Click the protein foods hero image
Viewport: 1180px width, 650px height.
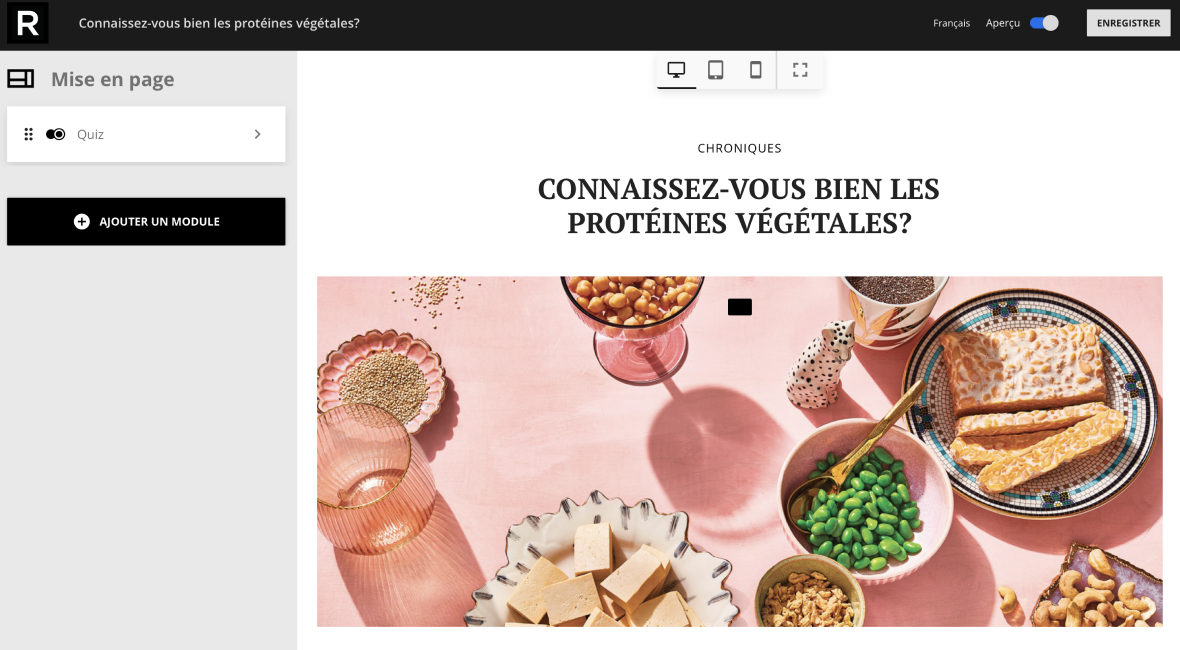tap(739, 451)
